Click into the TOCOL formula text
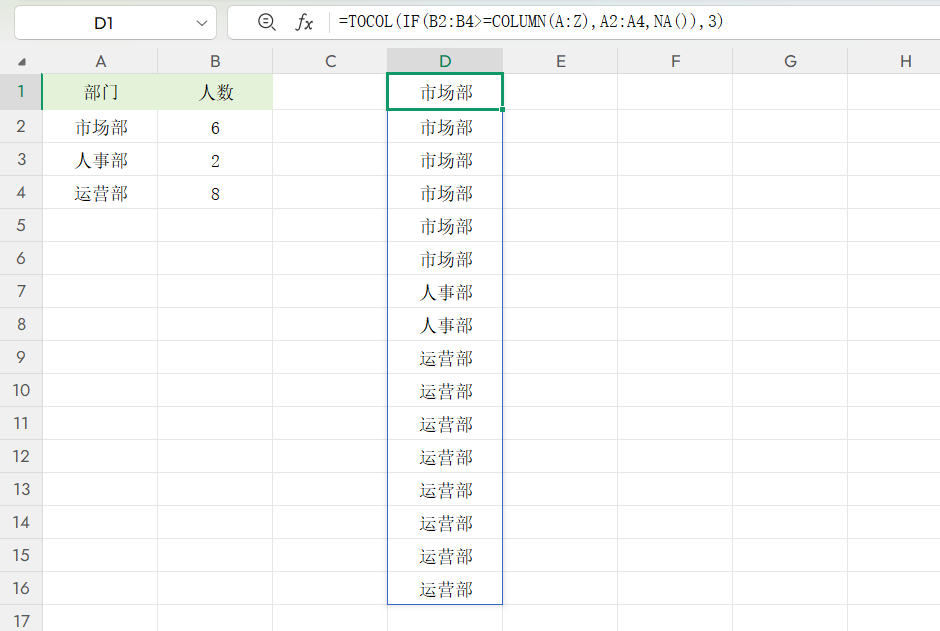 pyautogui.click(x=530, y=22)
